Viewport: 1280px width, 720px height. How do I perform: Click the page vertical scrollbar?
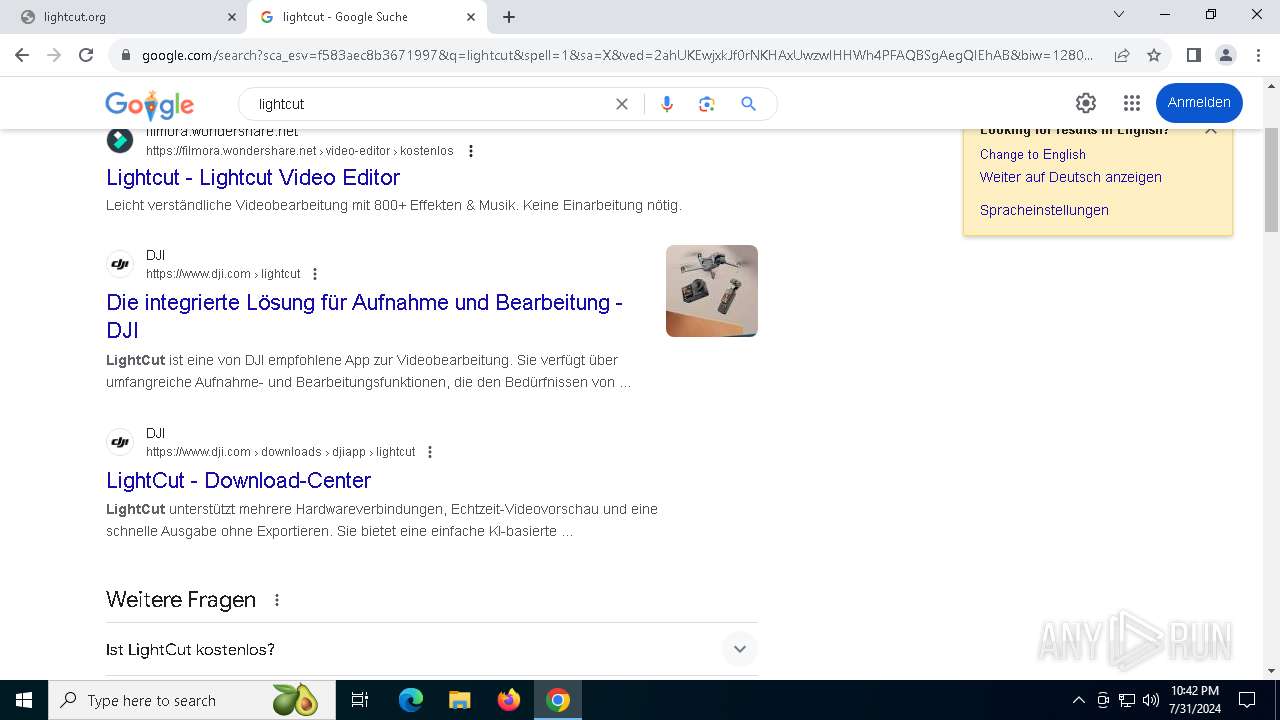pos(1271,180)
